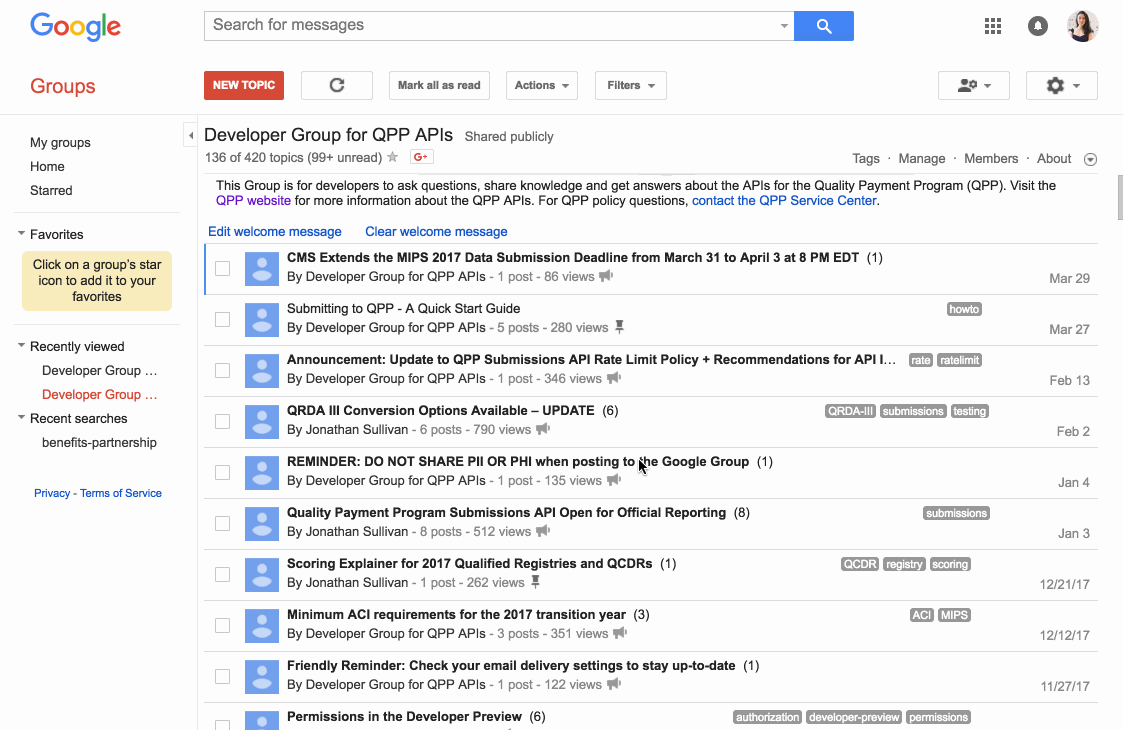Click the NEW TOPIC button
Viewport: 1123px width, 730px height.
244,85
